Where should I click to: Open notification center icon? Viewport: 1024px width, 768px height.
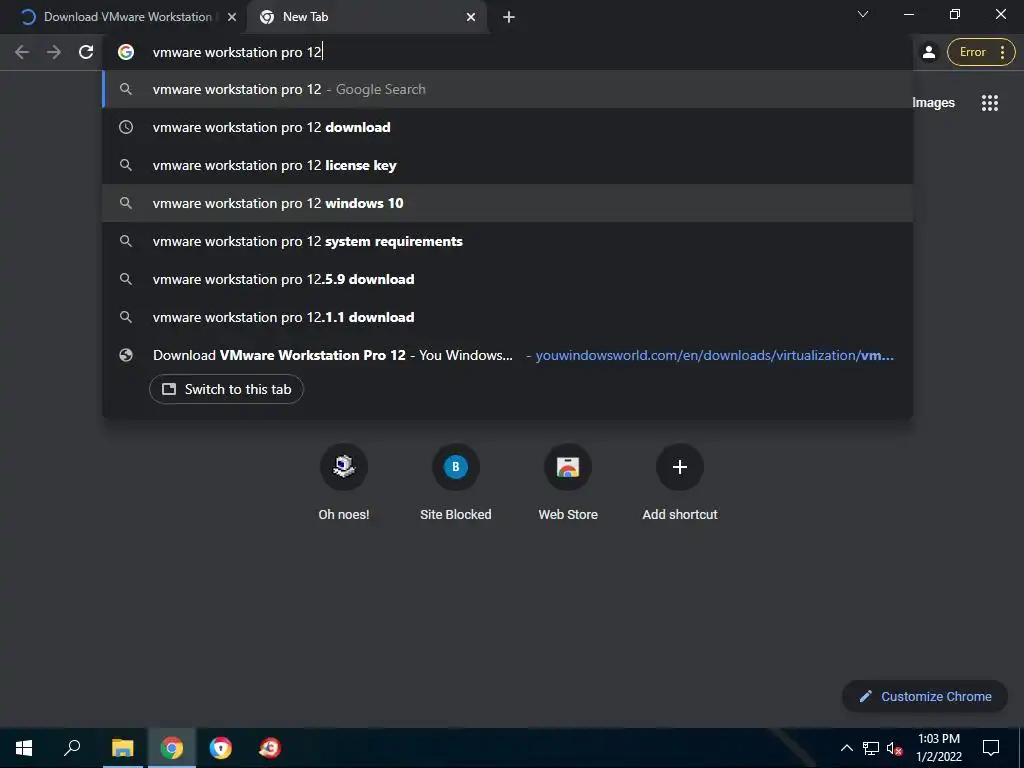pos(991,748)
